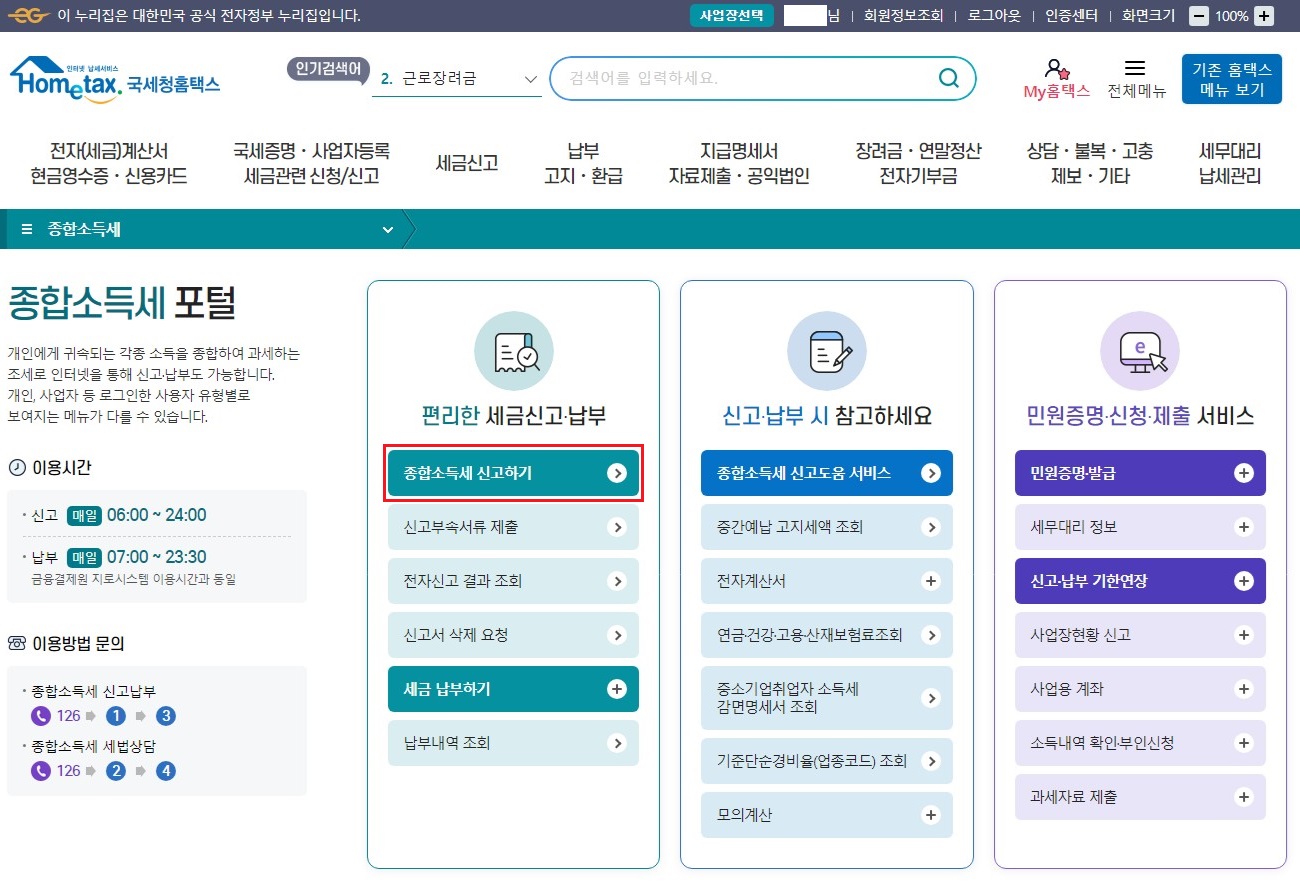Click the 민원증명·신청·제출 monitor icon

tap(1140, 351)
